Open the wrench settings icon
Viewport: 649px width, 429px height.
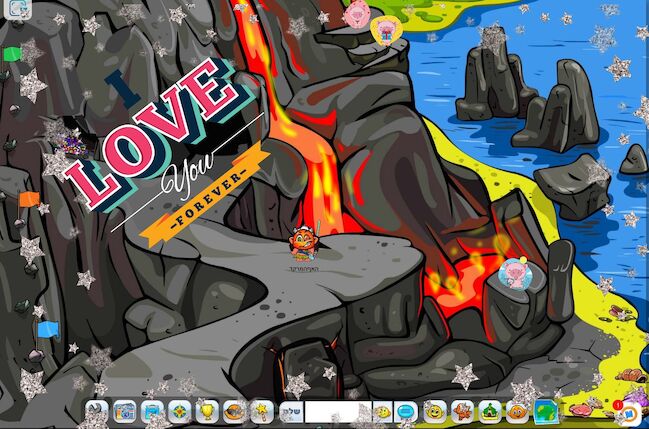click(97, 412)
